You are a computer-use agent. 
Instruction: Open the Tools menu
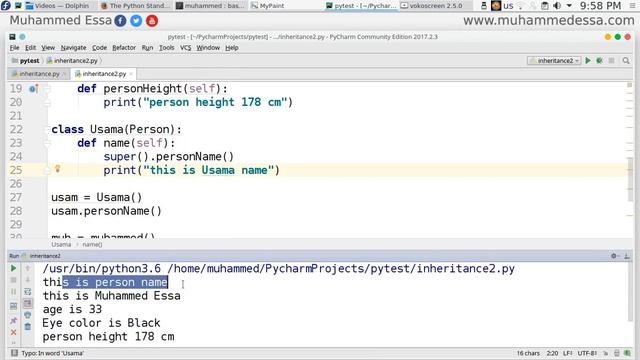(167, 48)
